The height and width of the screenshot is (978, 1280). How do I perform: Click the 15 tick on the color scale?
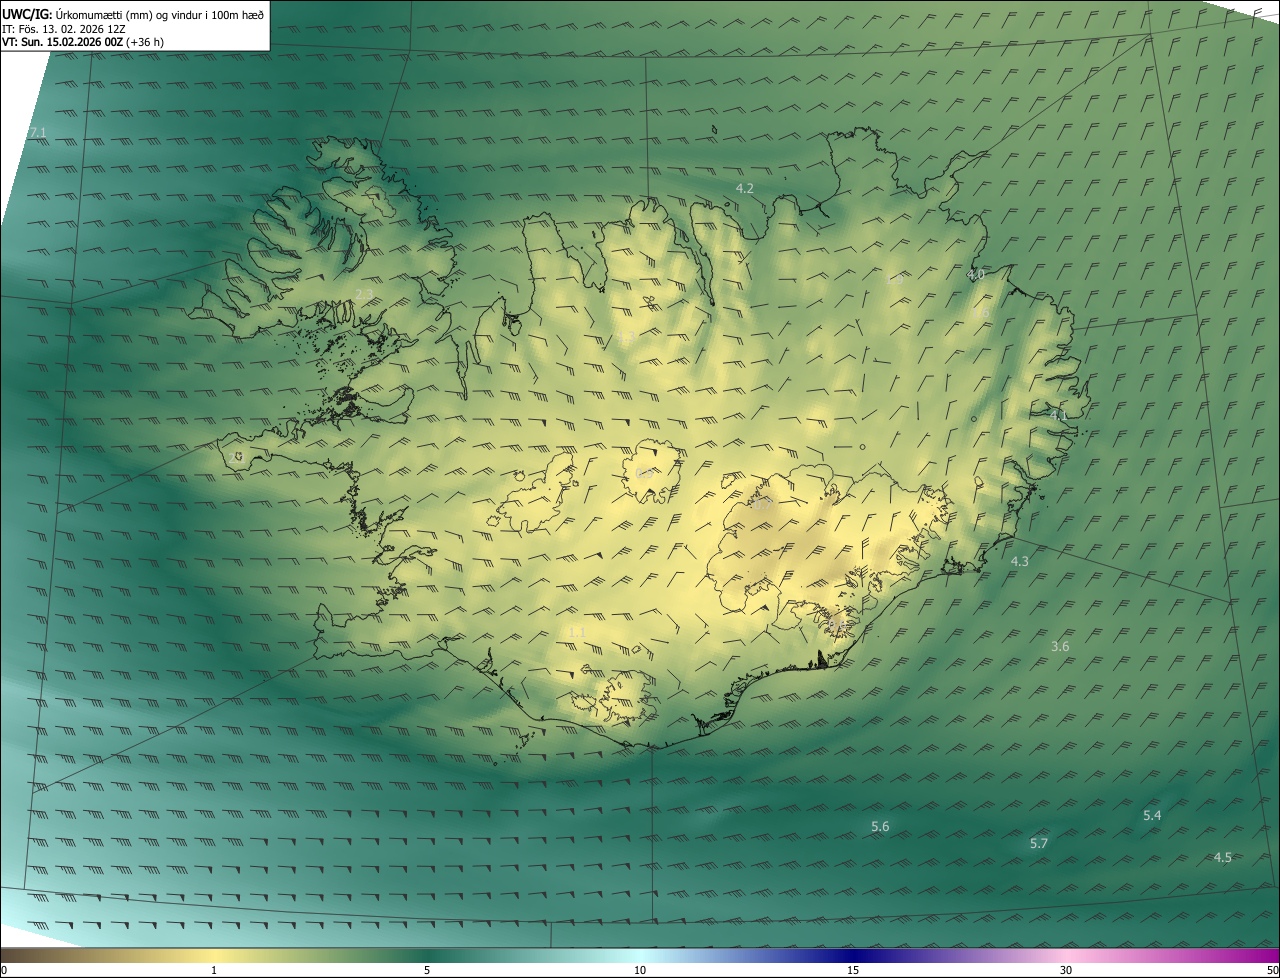(x=853, y=971)
